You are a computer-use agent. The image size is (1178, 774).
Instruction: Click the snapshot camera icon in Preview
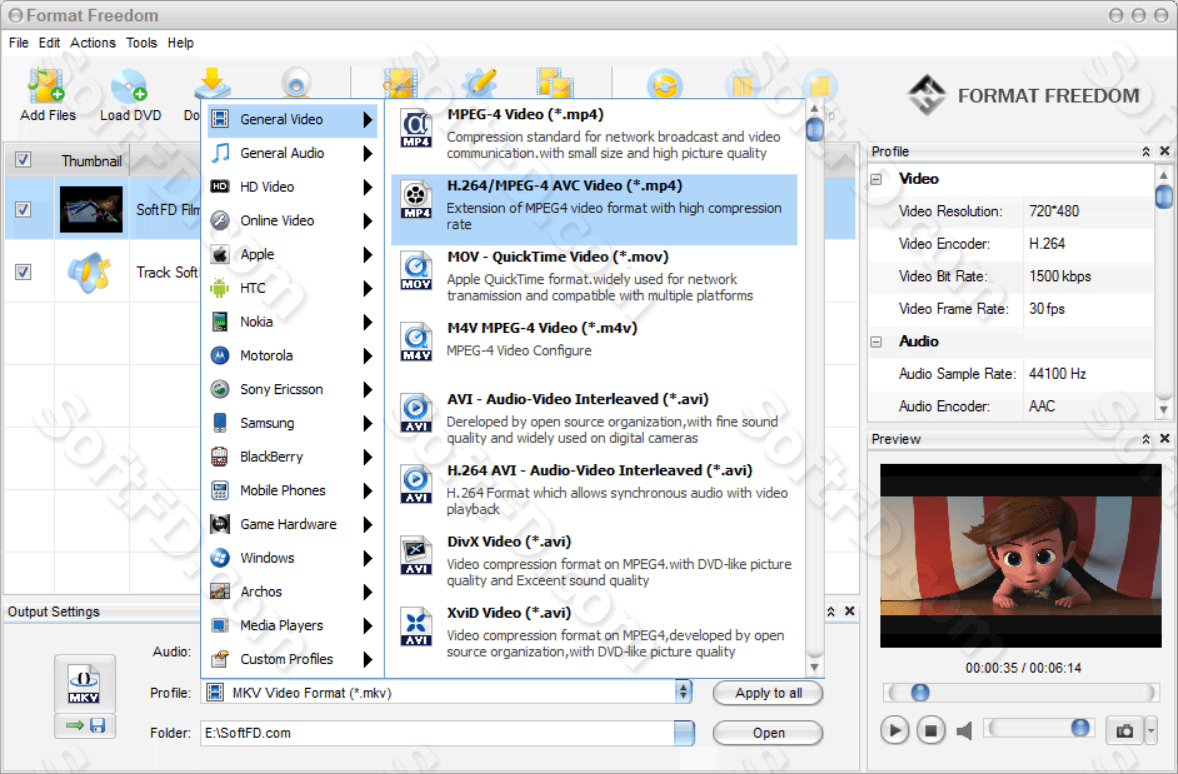(x=1124, y=730)
